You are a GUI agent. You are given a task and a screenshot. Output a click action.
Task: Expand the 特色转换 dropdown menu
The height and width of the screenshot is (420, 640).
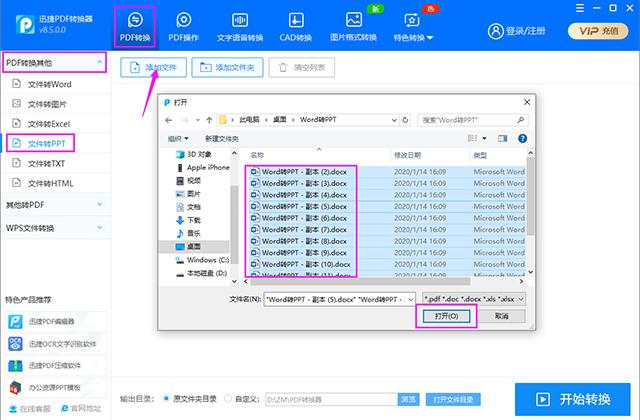[x=413, y=27]
